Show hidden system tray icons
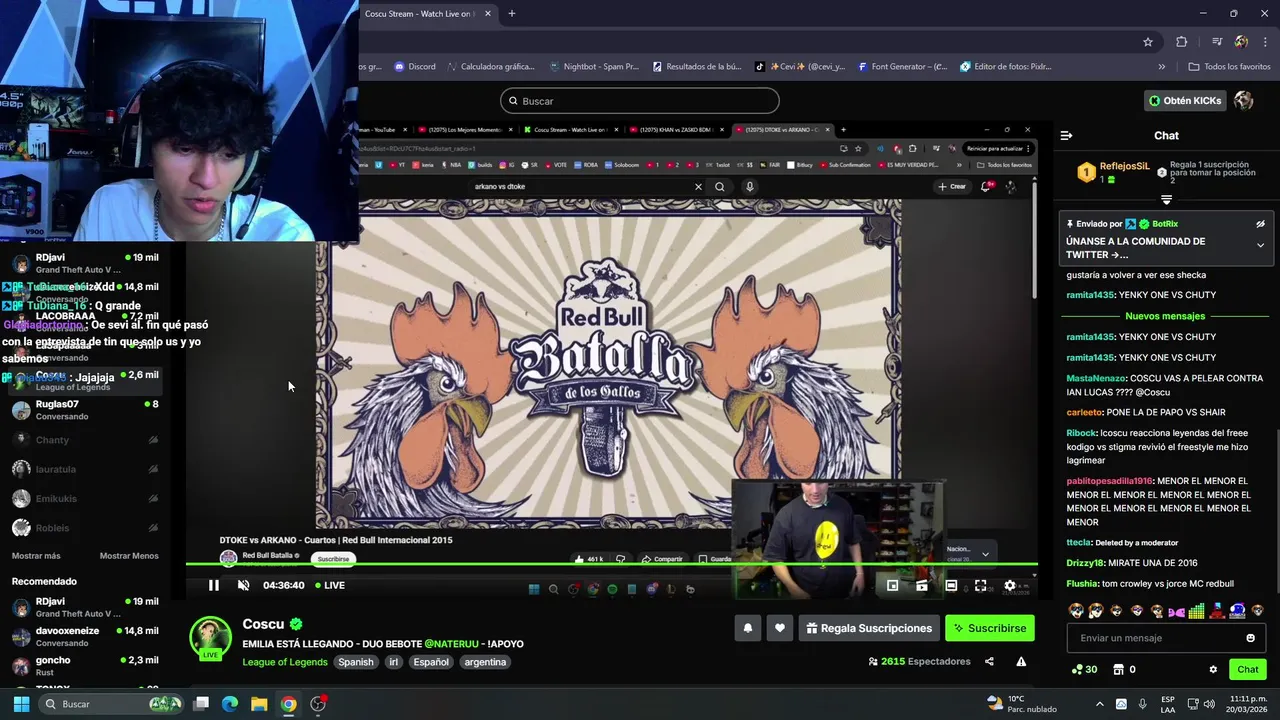The width and height of the screenshot is (1280, 720). point(1100,704)
